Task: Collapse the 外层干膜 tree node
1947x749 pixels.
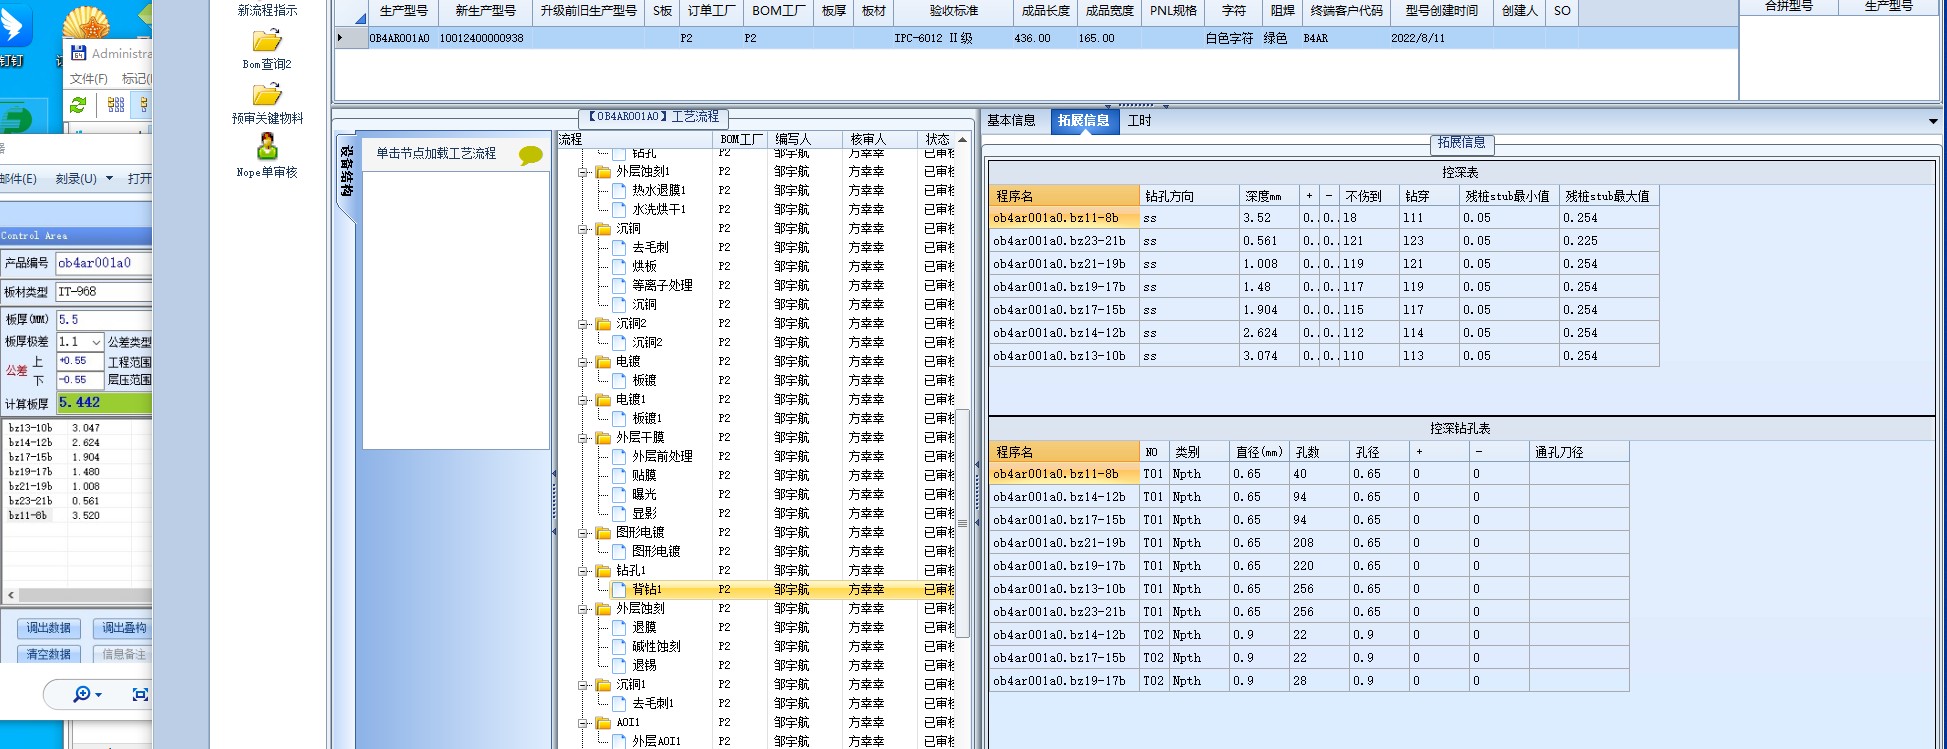Action: 583,438
